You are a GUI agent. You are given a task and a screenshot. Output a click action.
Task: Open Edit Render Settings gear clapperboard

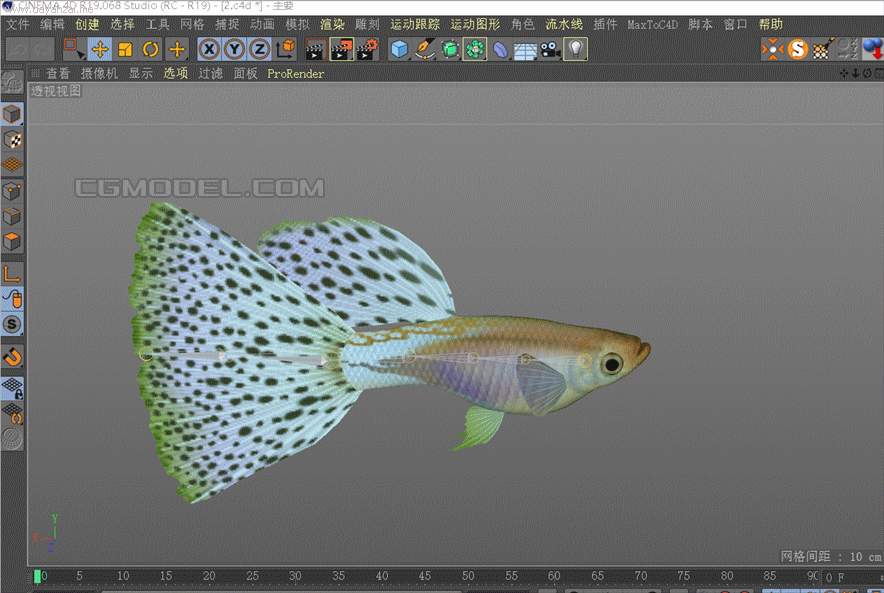point(367,48)
